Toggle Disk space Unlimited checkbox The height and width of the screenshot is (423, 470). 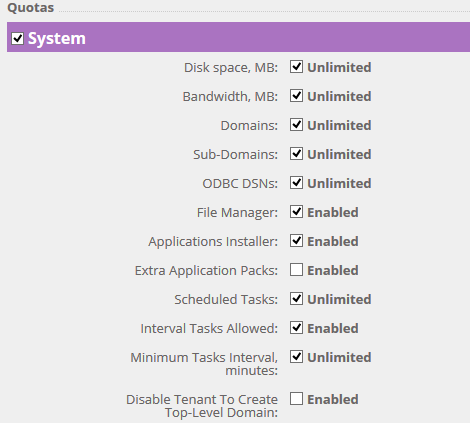click(x=296, y=67)
